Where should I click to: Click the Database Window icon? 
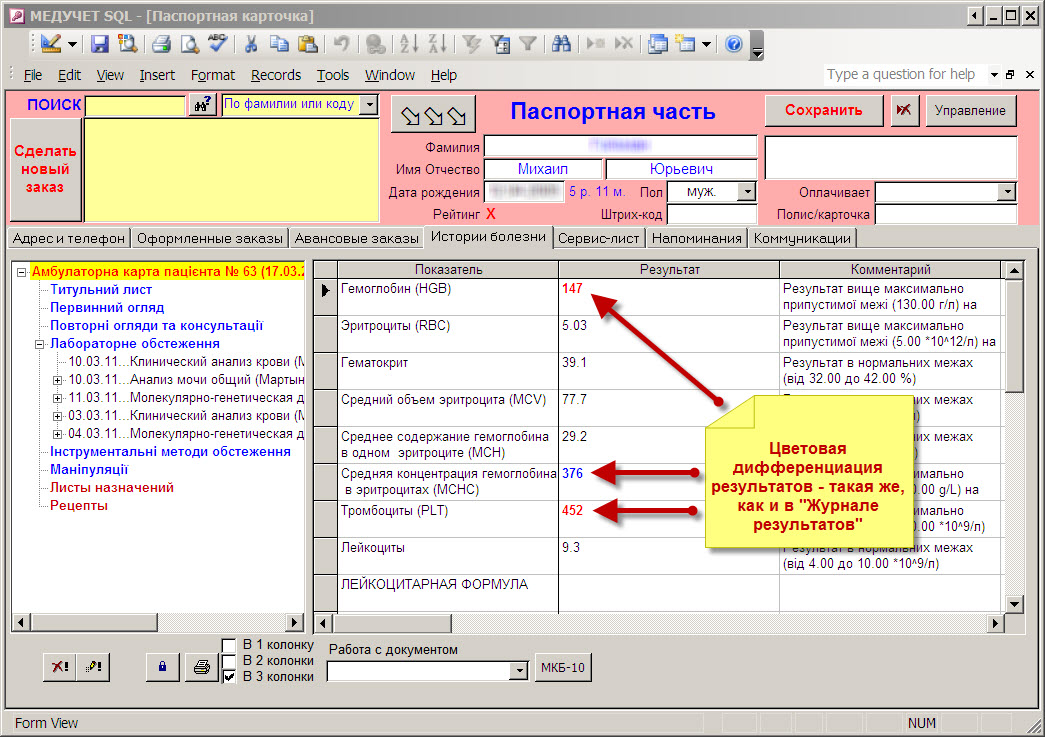[658, 44]
